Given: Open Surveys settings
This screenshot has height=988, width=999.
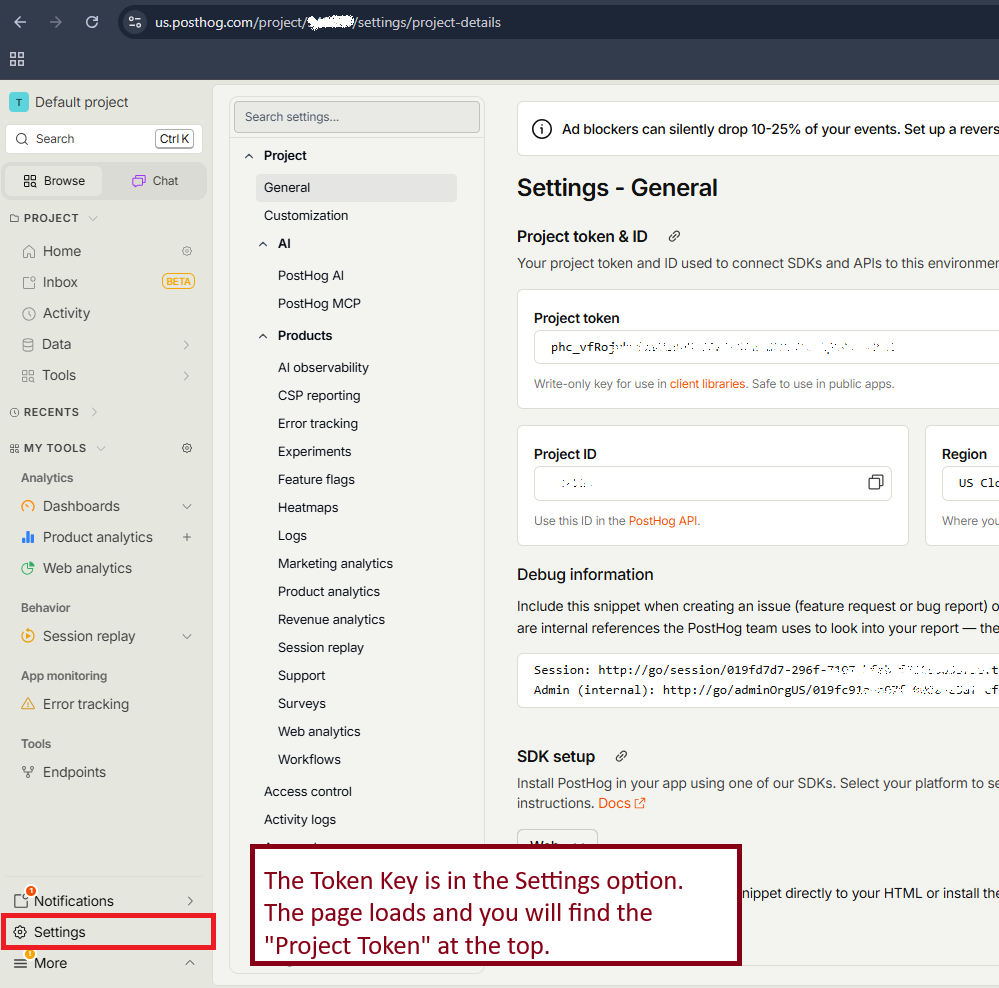Looking at the screenshot, I should click(x=301, y=704).
